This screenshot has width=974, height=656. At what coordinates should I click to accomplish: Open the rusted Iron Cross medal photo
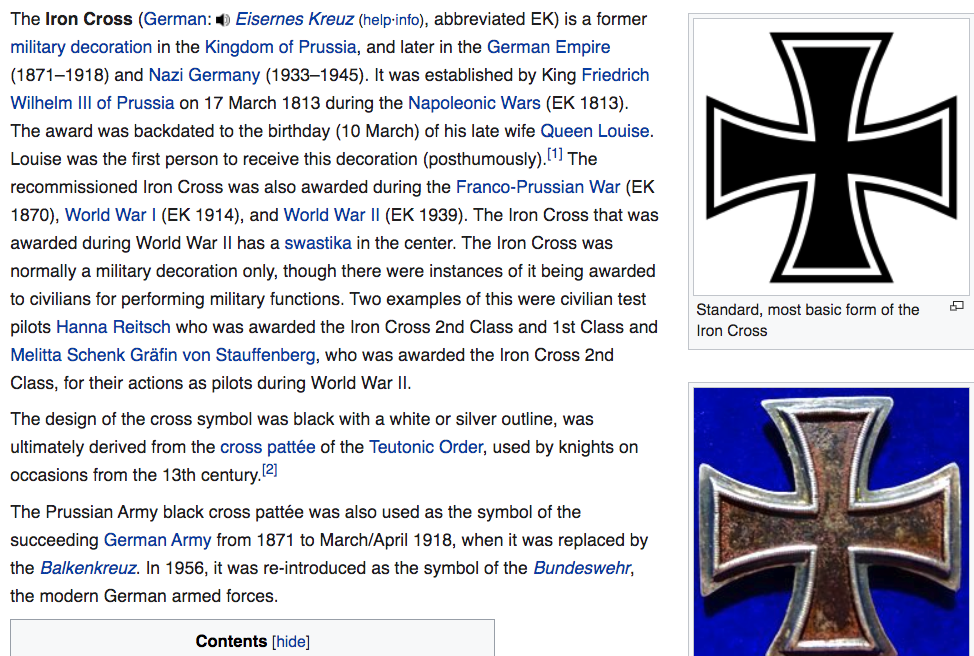[831, 520]
